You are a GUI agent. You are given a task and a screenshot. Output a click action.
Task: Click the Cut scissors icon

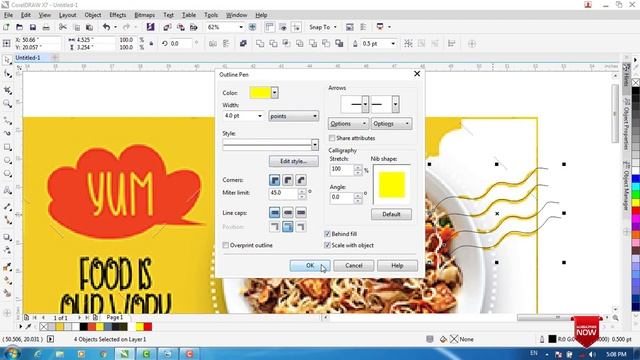(x=62, y=27)
